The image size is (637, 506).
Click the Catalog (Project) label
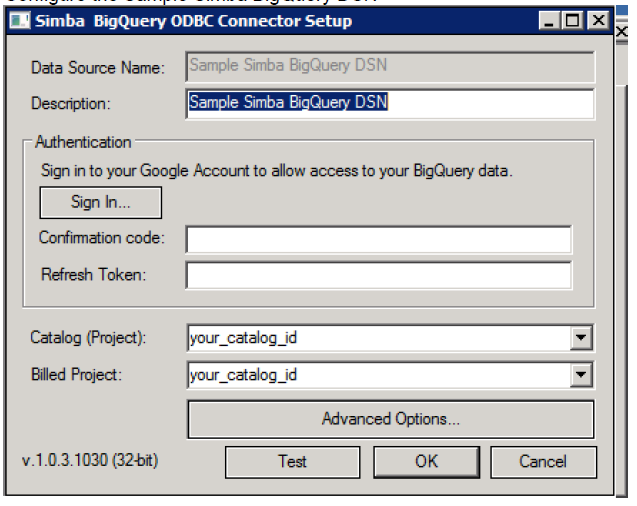[x=88, y=337]
